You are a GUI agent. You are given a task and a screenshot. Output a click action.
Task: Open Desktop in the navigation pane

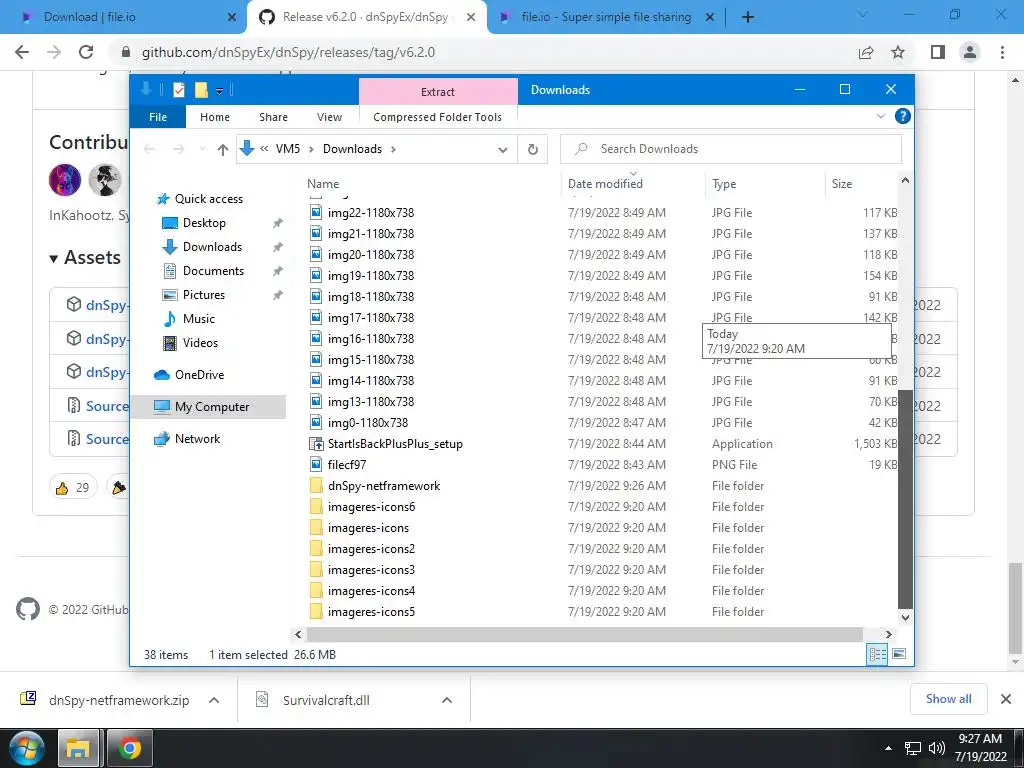coord(204,223)
